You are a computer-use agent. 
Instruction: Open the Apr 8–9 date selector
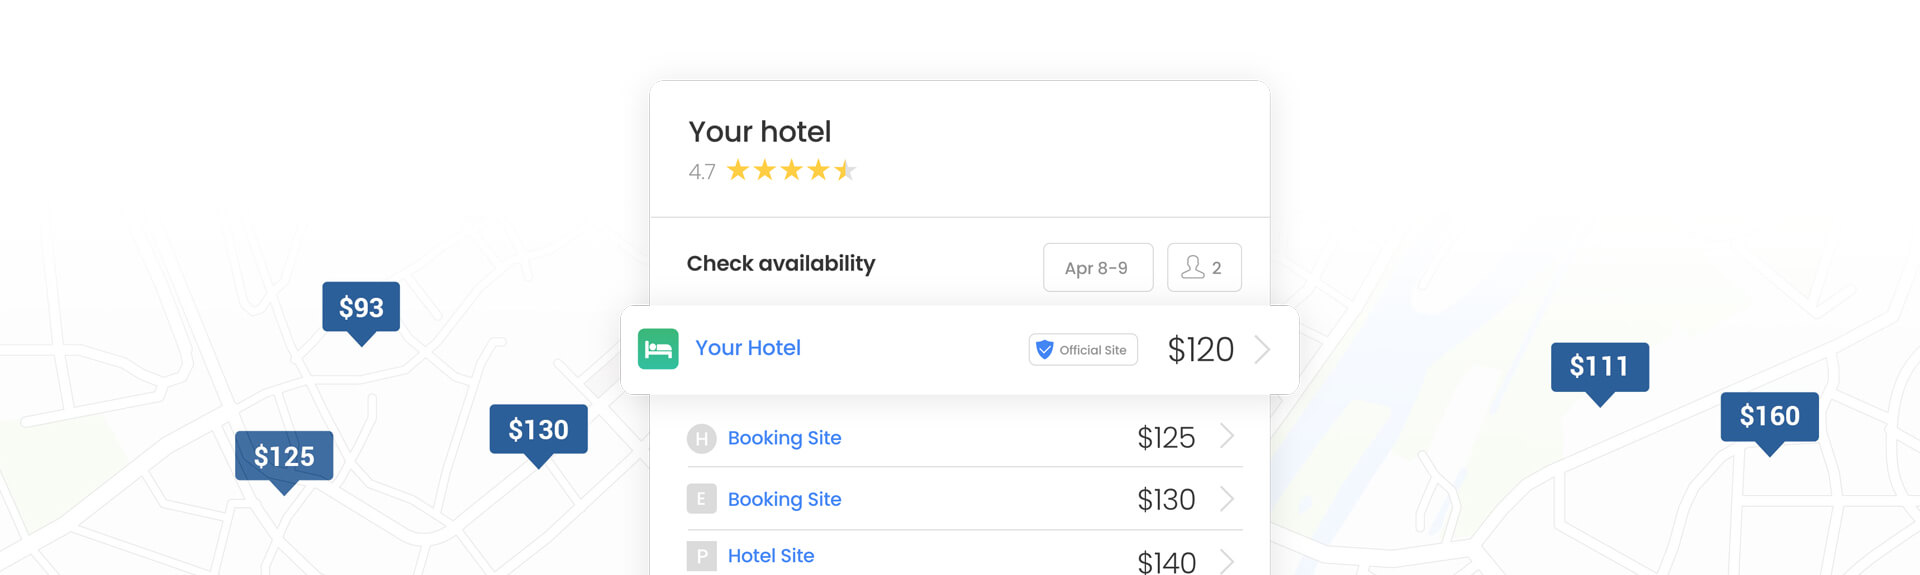coord(1097,268)
